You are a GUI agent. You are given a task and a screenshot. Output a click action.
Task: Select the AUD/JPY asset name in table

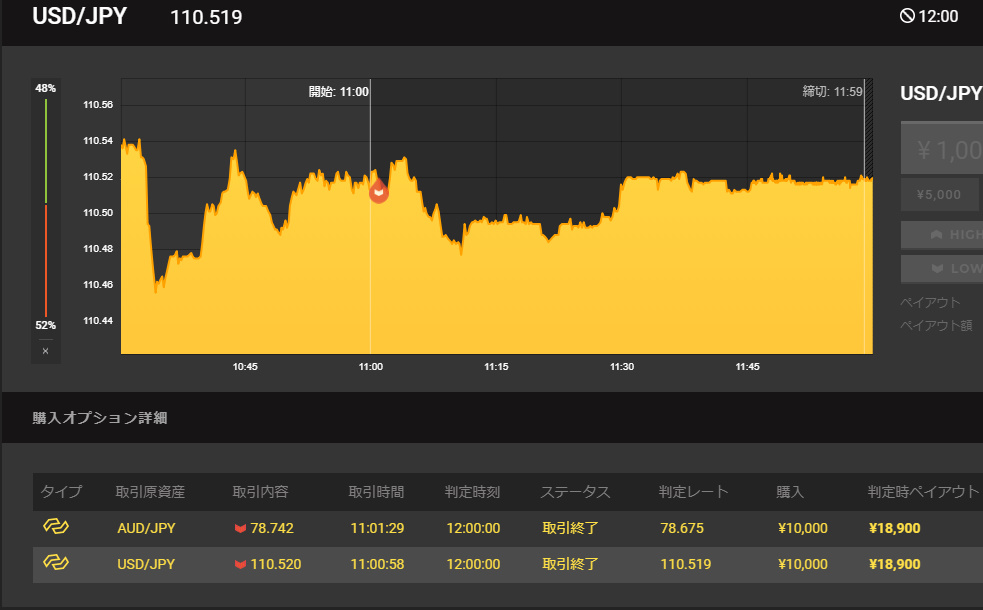coord(146,528)
